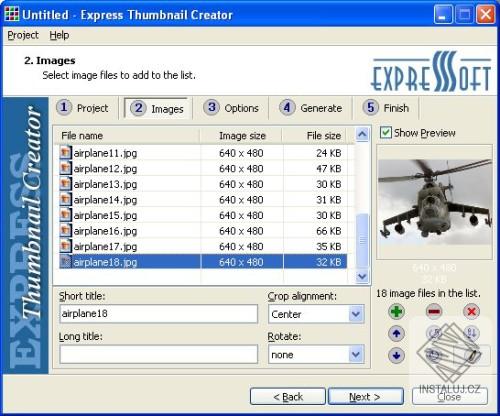The image size is (500, 416).
Task: Select the airplane12.jpg file name
Action: pyautogui.click(x=105, y=168)
